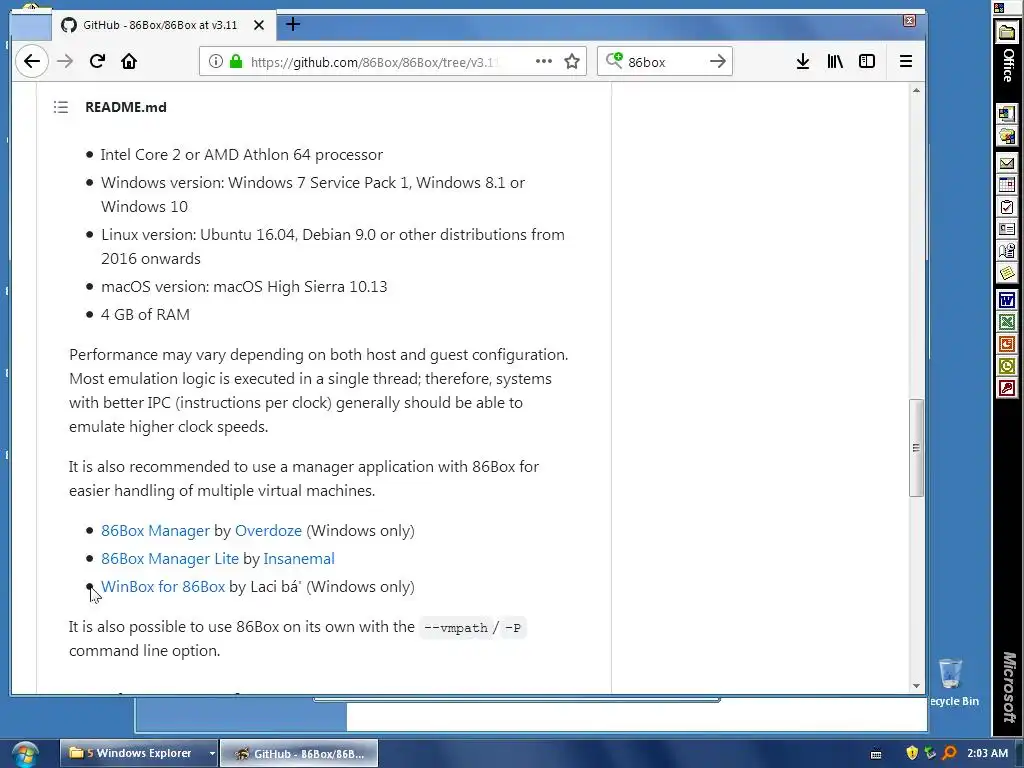Click the green secure connection padlock
The image size is (1024, 768).
click(x=236, y=61)
